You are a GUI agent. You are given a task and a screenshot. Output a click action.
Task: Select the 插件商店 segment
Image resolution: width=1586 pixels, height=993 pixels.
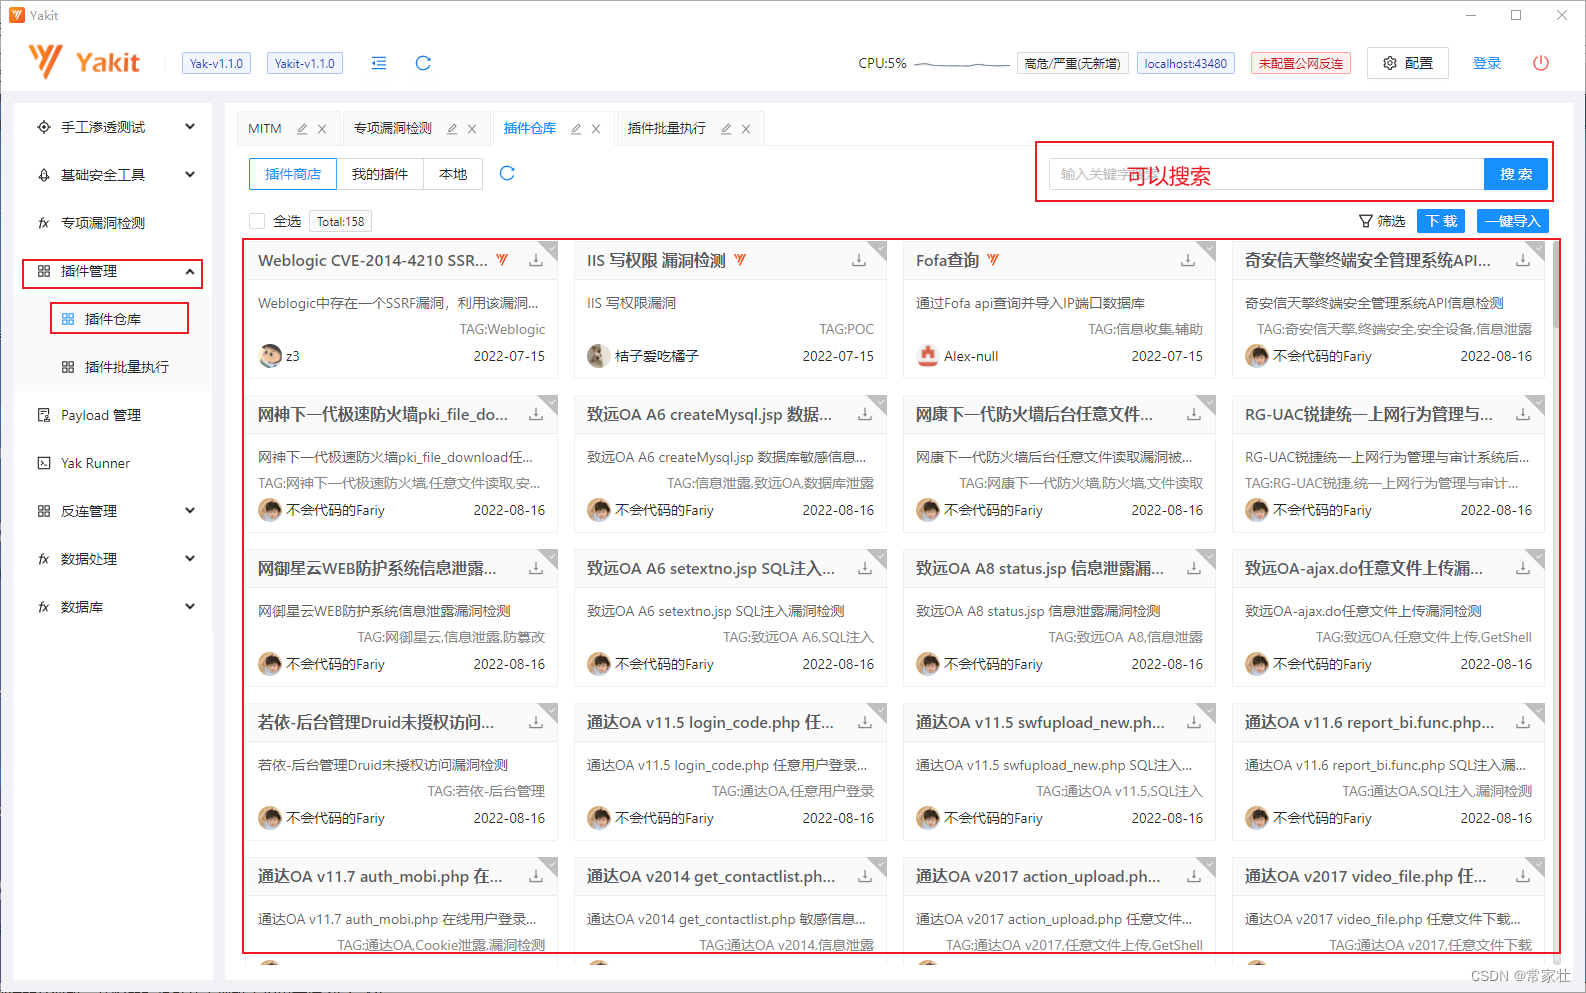[293, 174]
